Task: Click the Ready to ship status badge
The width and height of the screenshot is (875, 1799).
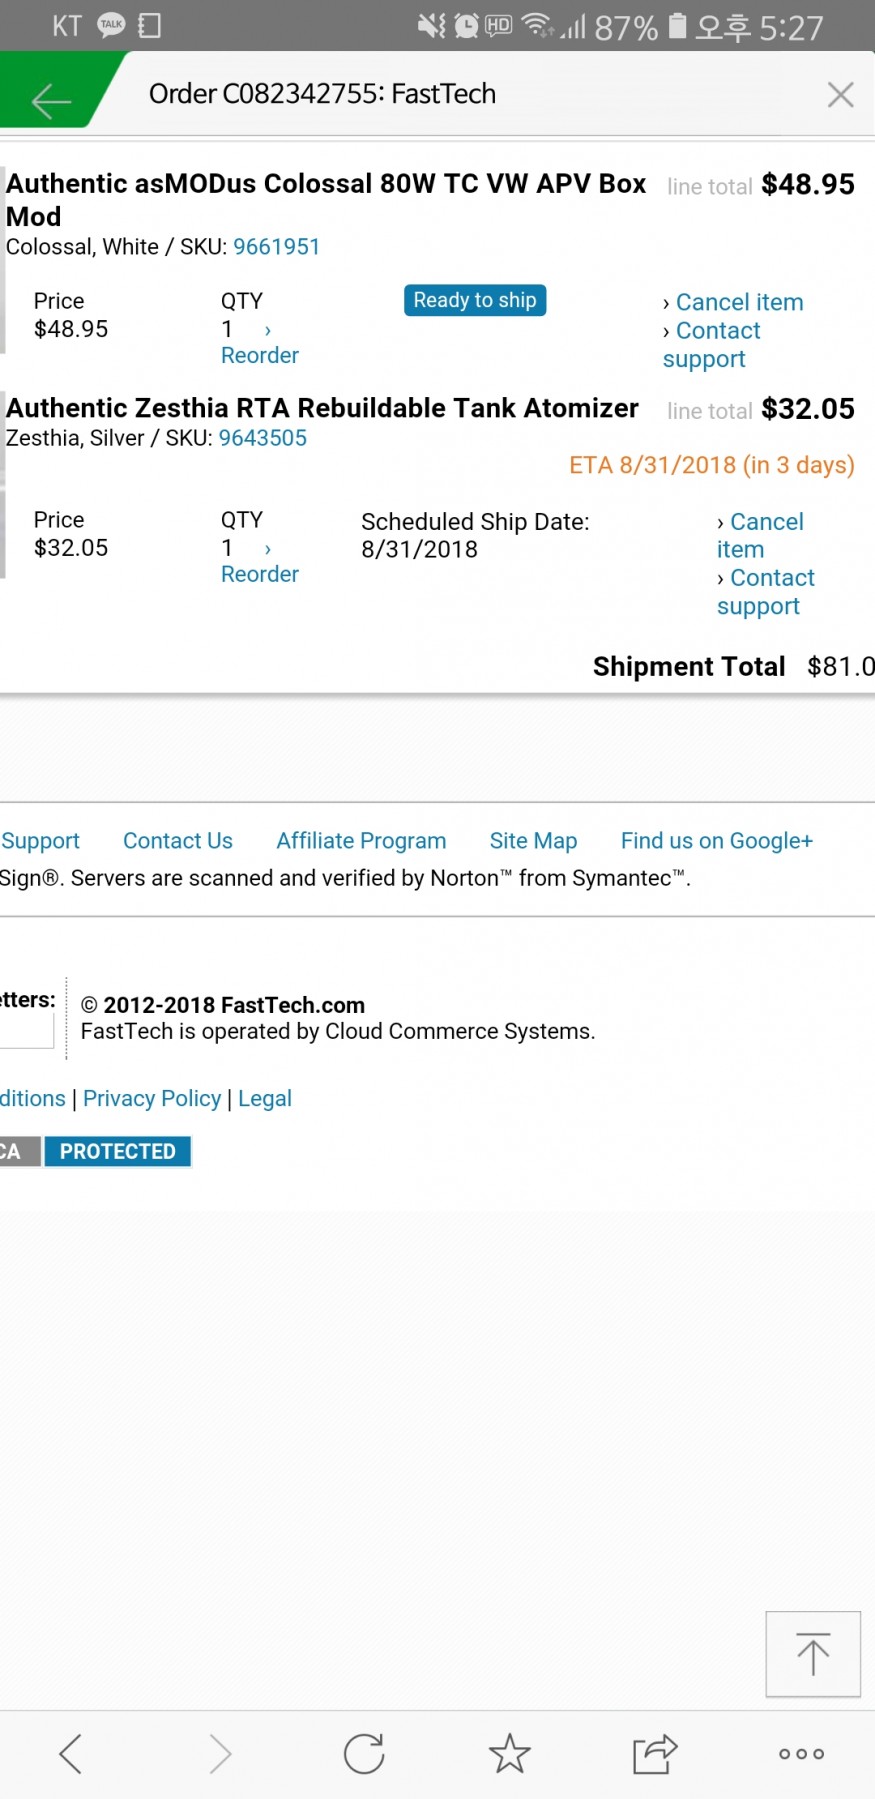Action: tap(475, 300)
